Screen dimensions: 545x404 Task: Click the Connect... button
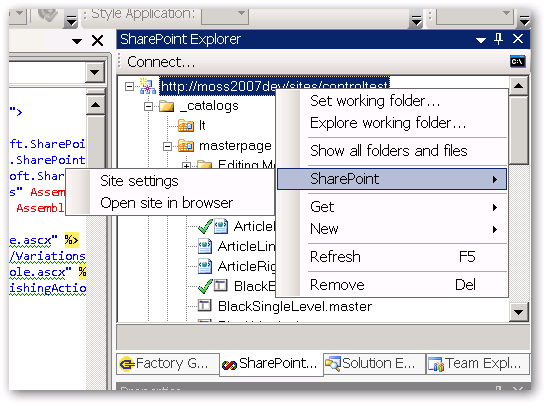pos(161,62)
